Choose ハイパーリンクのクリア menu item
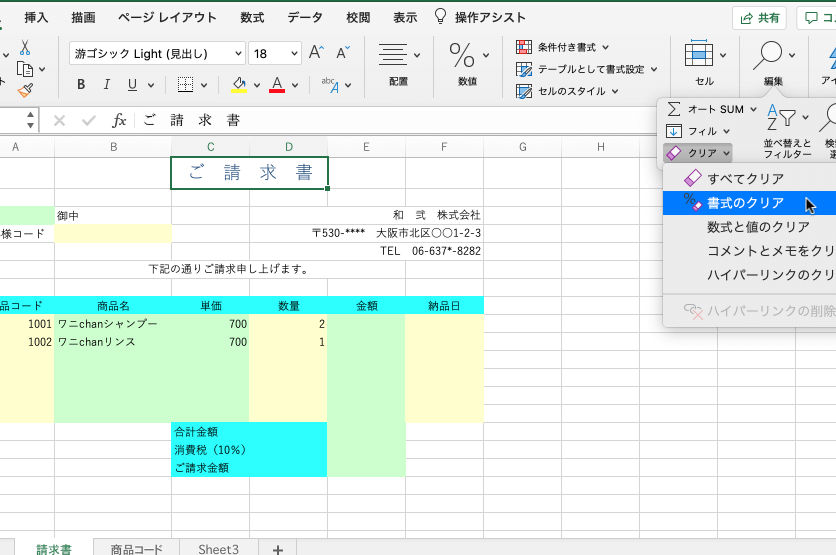This screenshot has height=555, width=836. 749,275
